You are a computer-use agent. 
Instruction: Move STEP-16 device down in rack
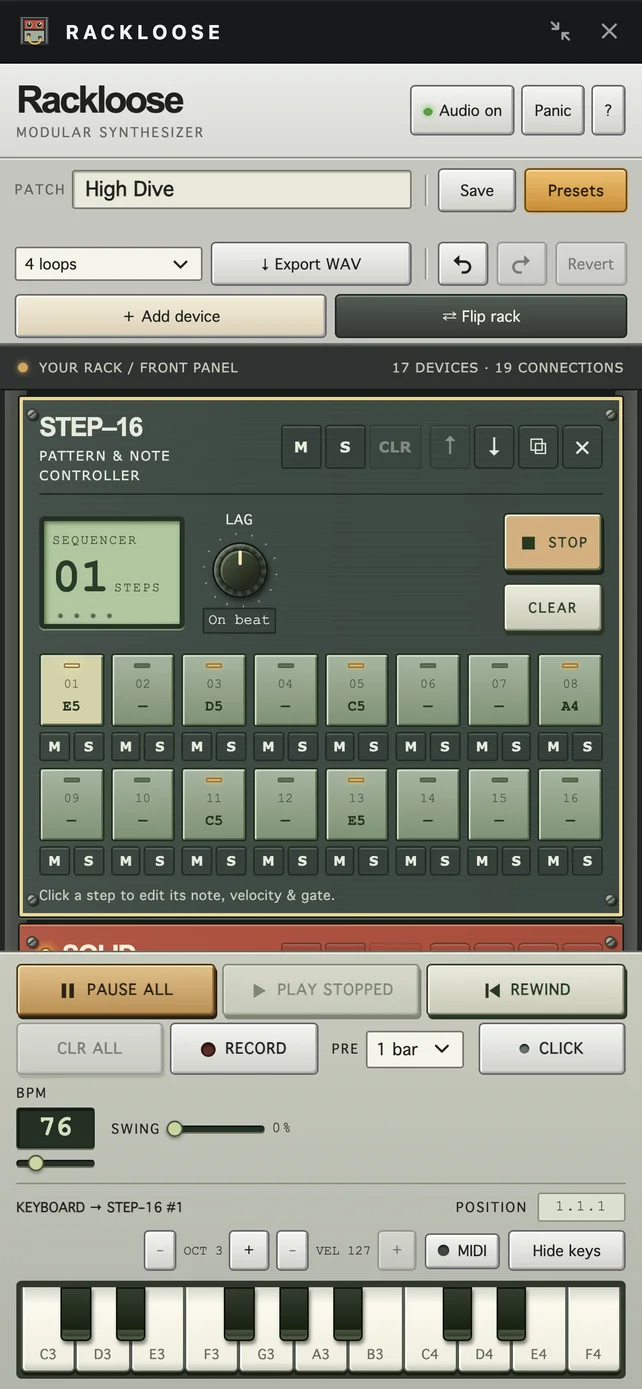point(494,447)
